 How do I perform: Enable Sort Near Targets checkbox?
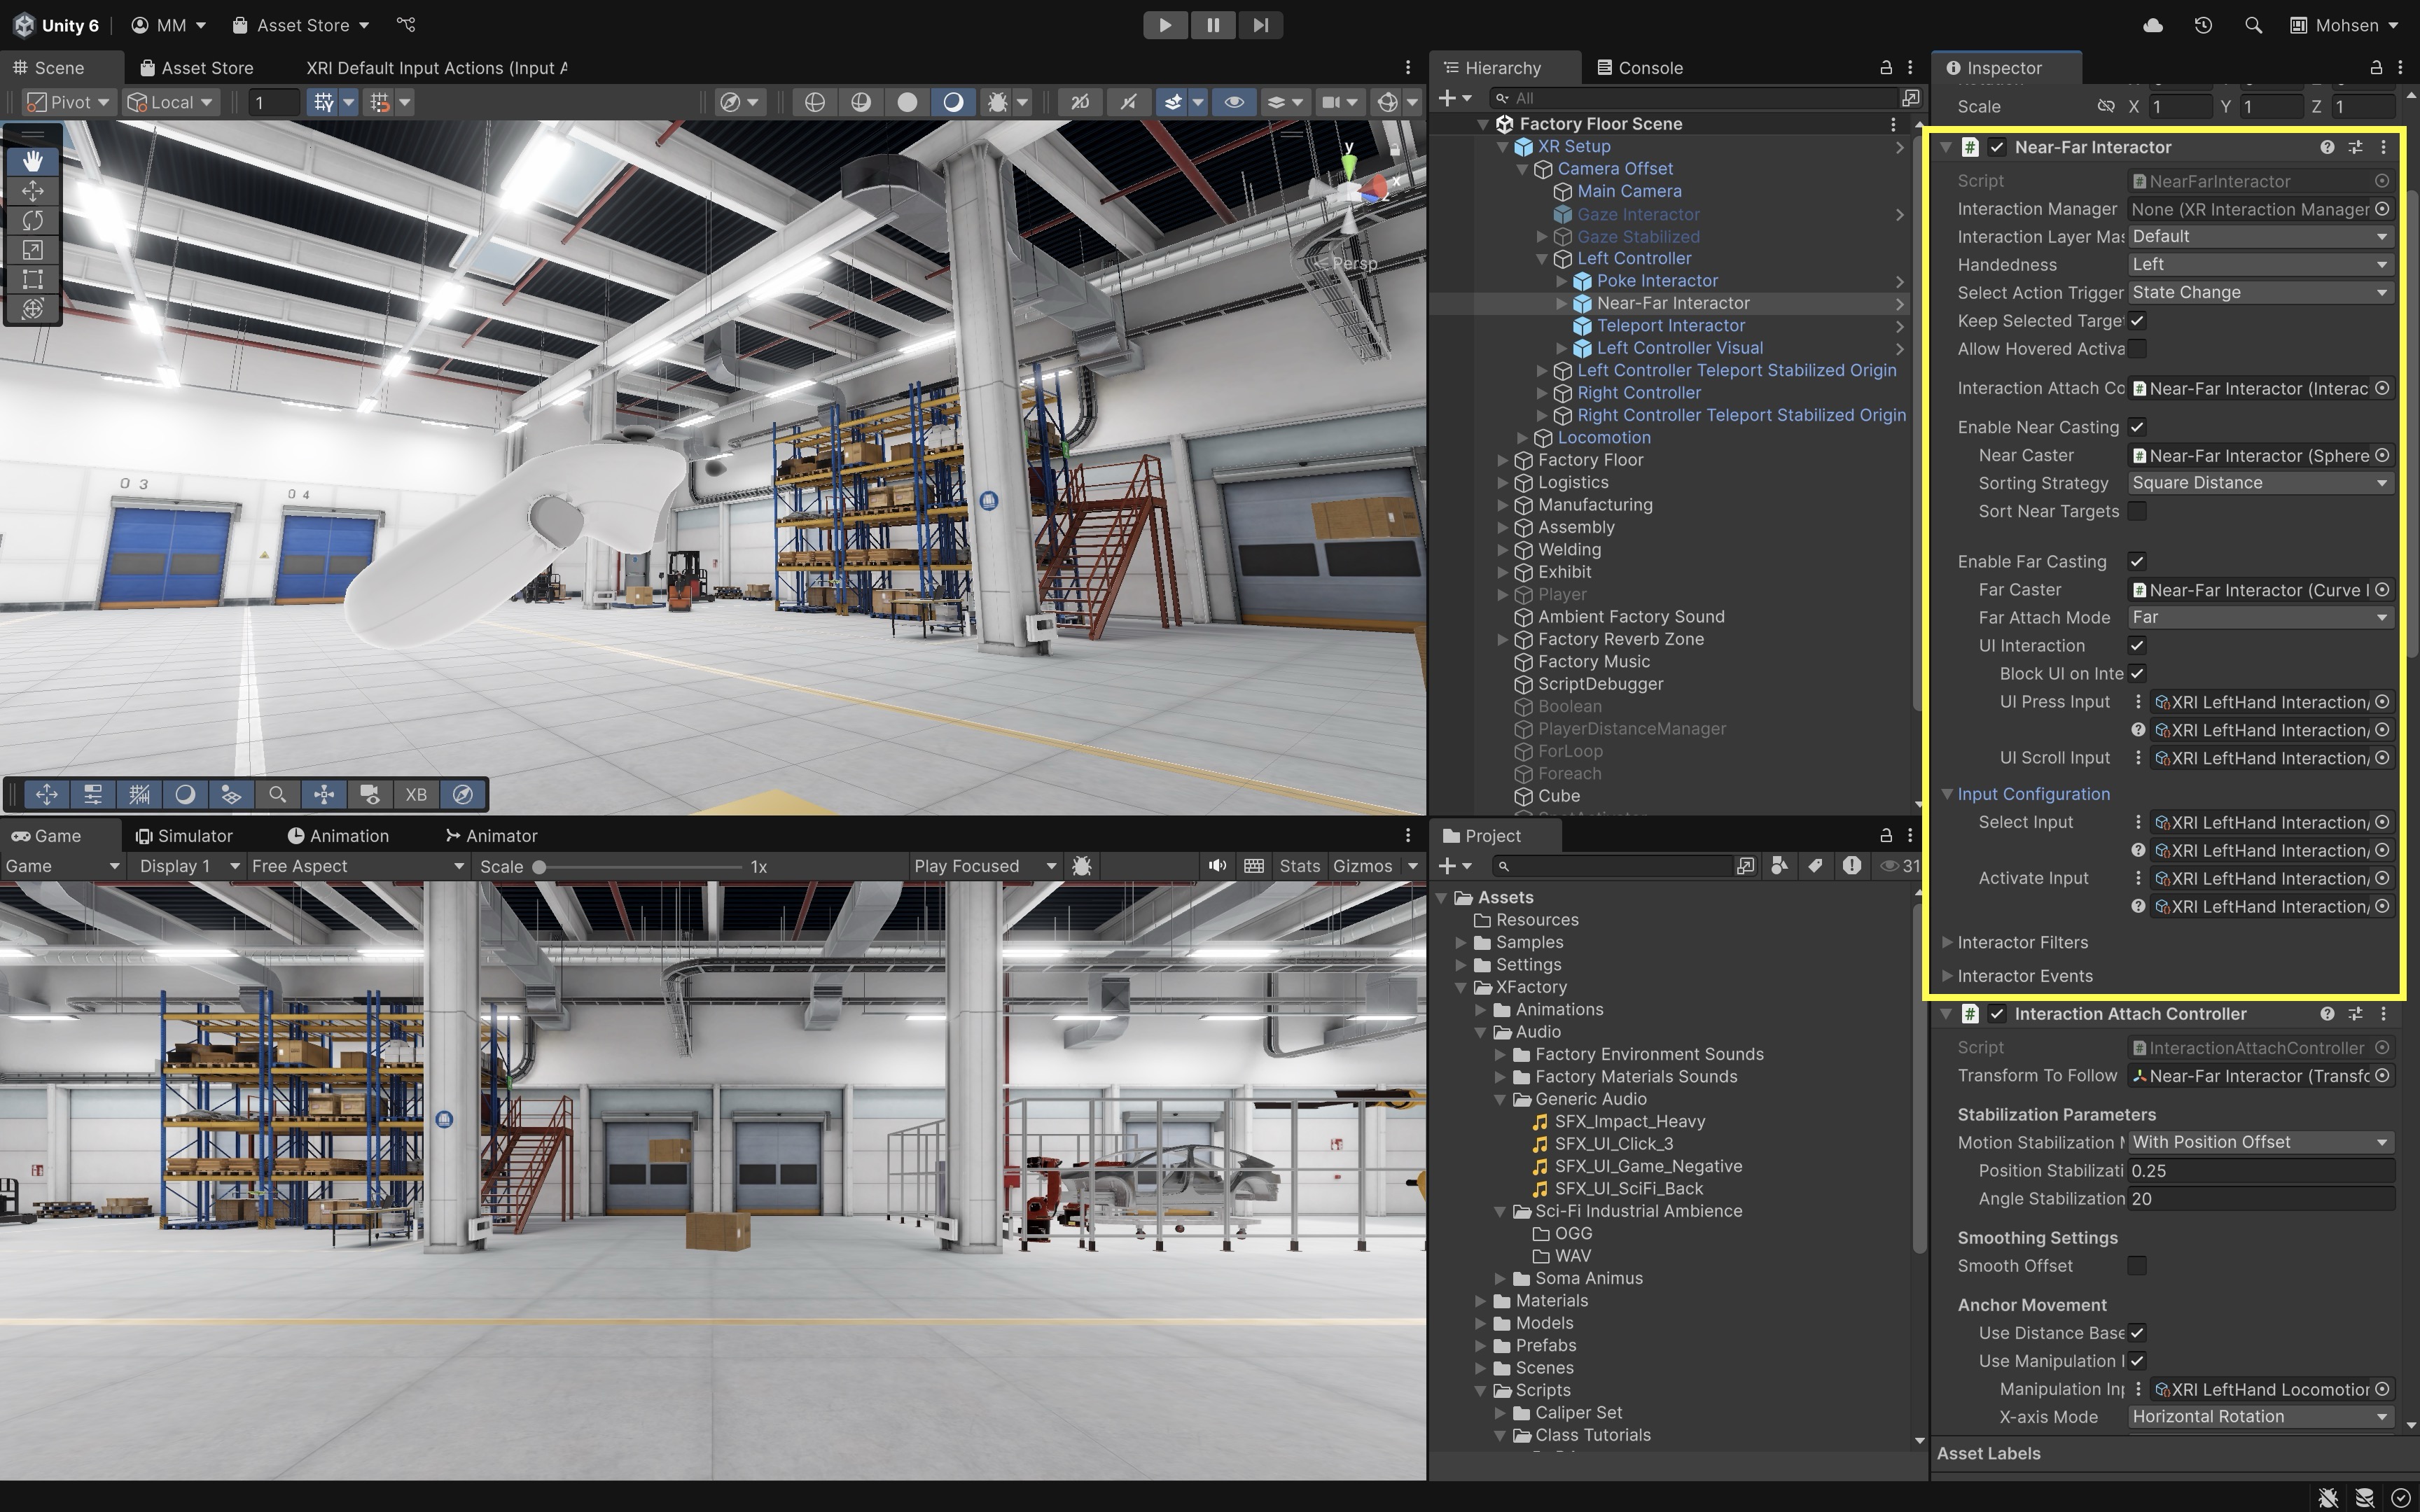pos(2137,511)
